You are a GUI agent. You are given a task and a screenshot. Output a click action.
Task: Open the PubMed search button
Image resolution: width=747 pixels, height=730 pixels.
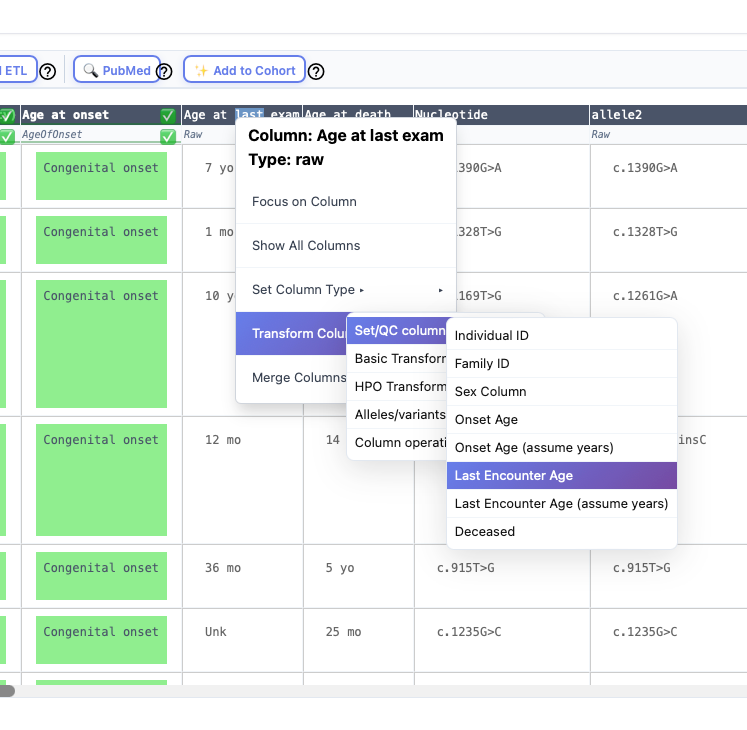pos(117,70)
